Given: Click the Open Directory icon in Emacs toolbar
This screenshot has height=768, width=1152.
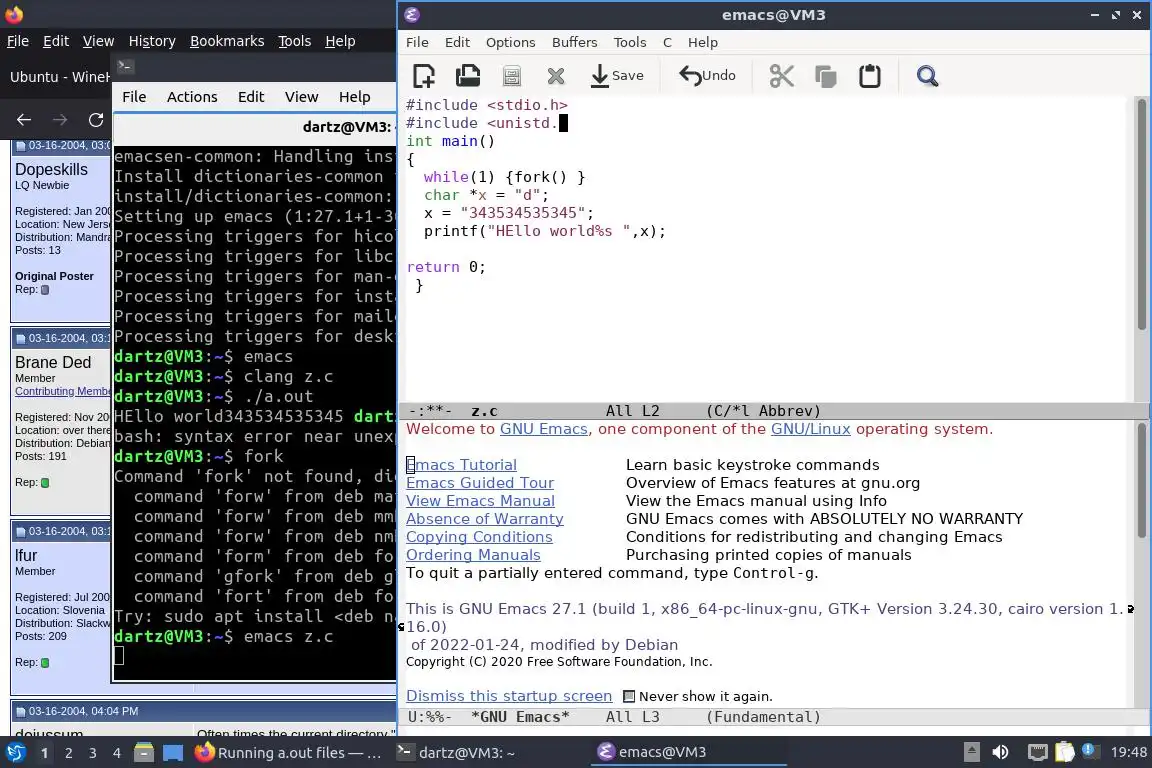Looking at the screenshot, I should click(x=512, y=76).
